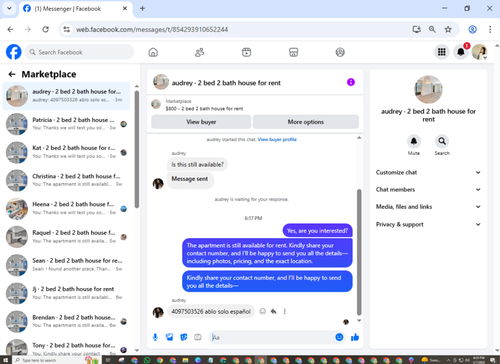This screenshot has height=364, width=500.
Task: Open Jj chat in conversation list
Action: [x=66, y=293]
